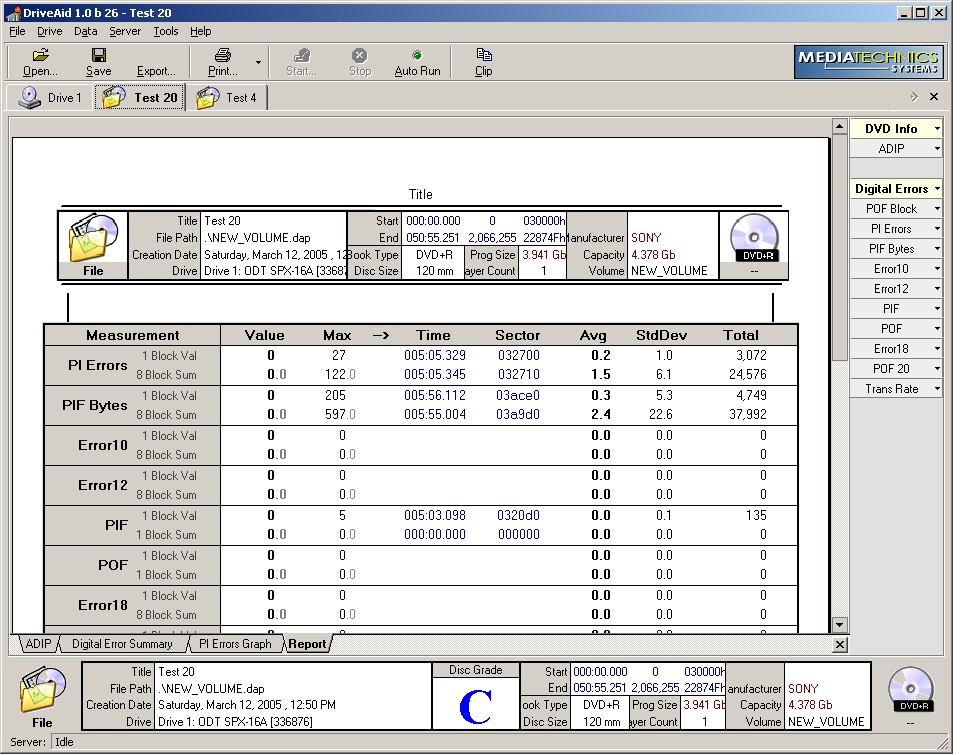
Task: Expand the DVD Info panel section
Action: pyautogui.click(x=896, y=128)
